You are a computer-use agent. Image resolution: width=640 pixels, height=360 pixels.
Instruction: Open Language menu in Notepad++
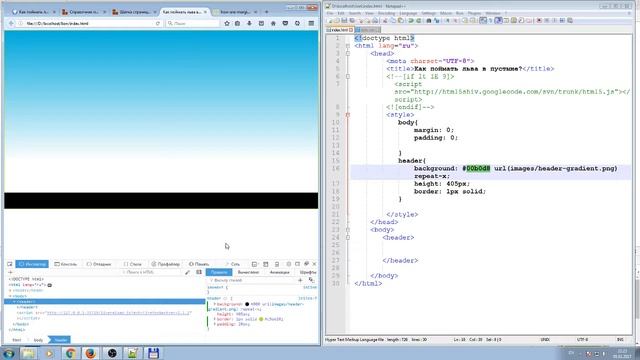coord(408,13)
